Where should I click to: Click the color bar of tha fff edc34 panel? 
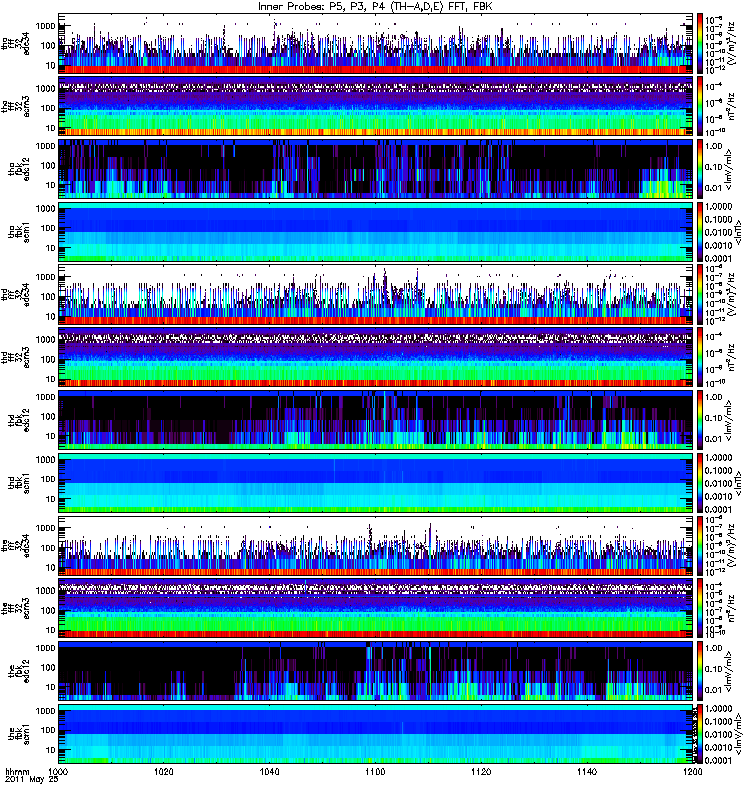pyautogui.click(x=700, y=43)
